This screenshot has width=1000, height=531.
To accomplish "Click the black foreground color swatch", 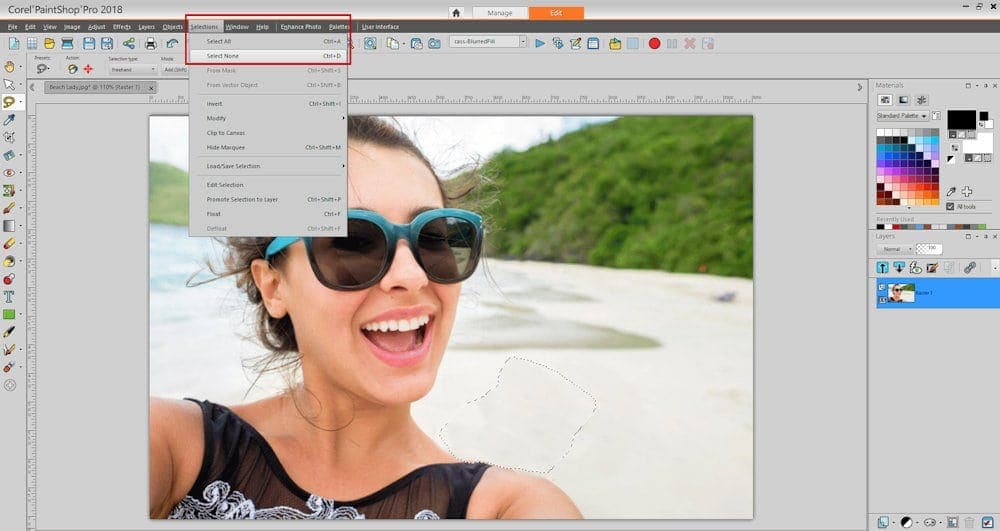I will coord(961,120).
